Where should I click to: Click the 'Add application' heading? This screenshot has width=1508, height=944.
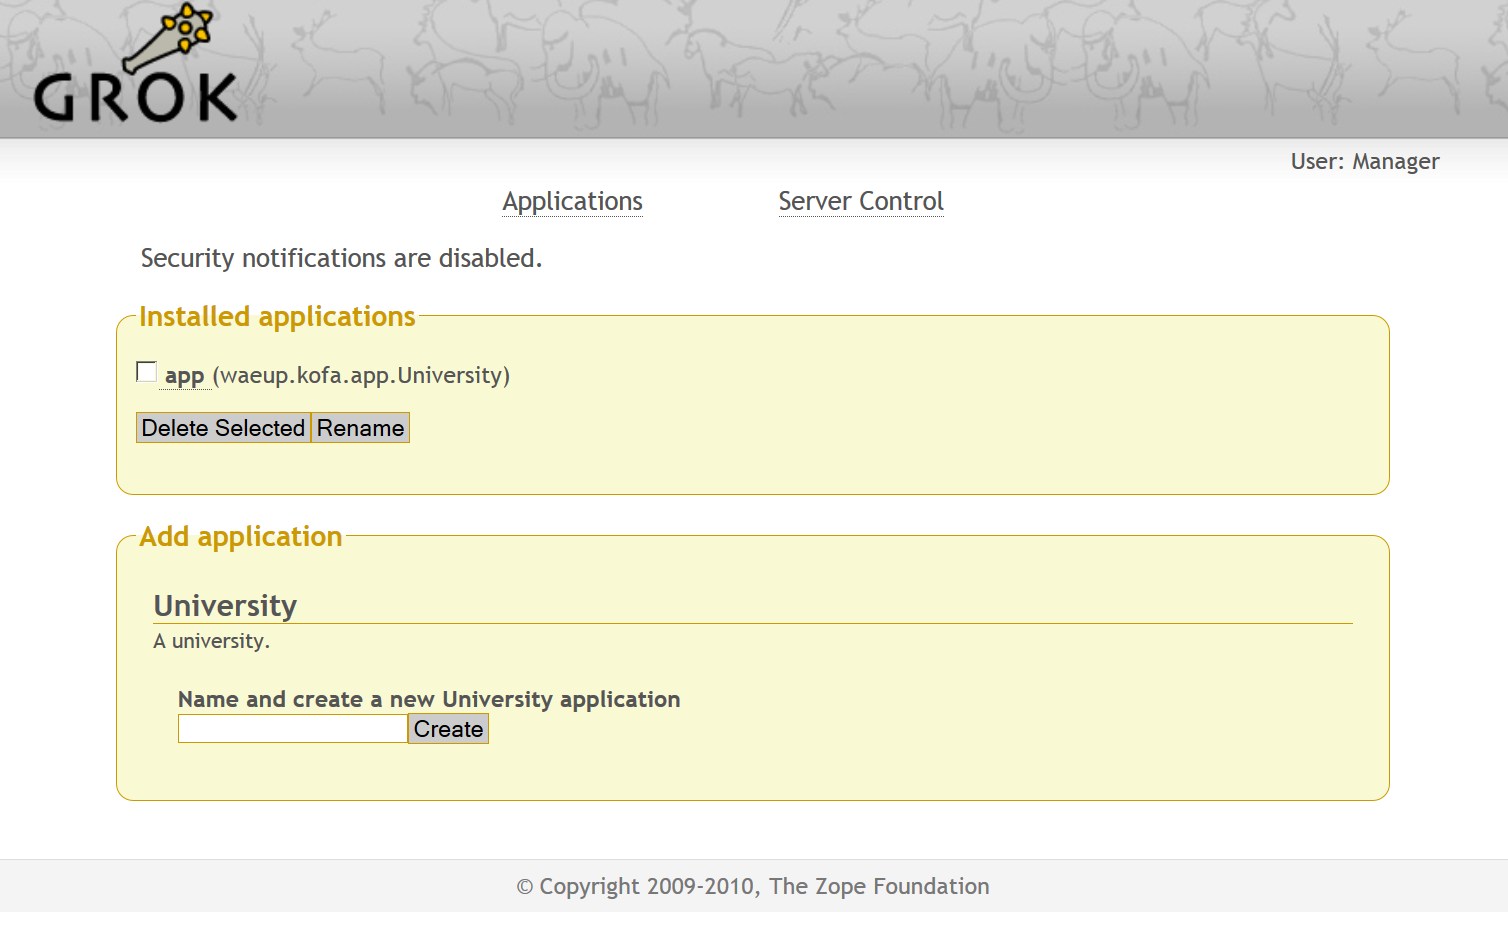240,536
